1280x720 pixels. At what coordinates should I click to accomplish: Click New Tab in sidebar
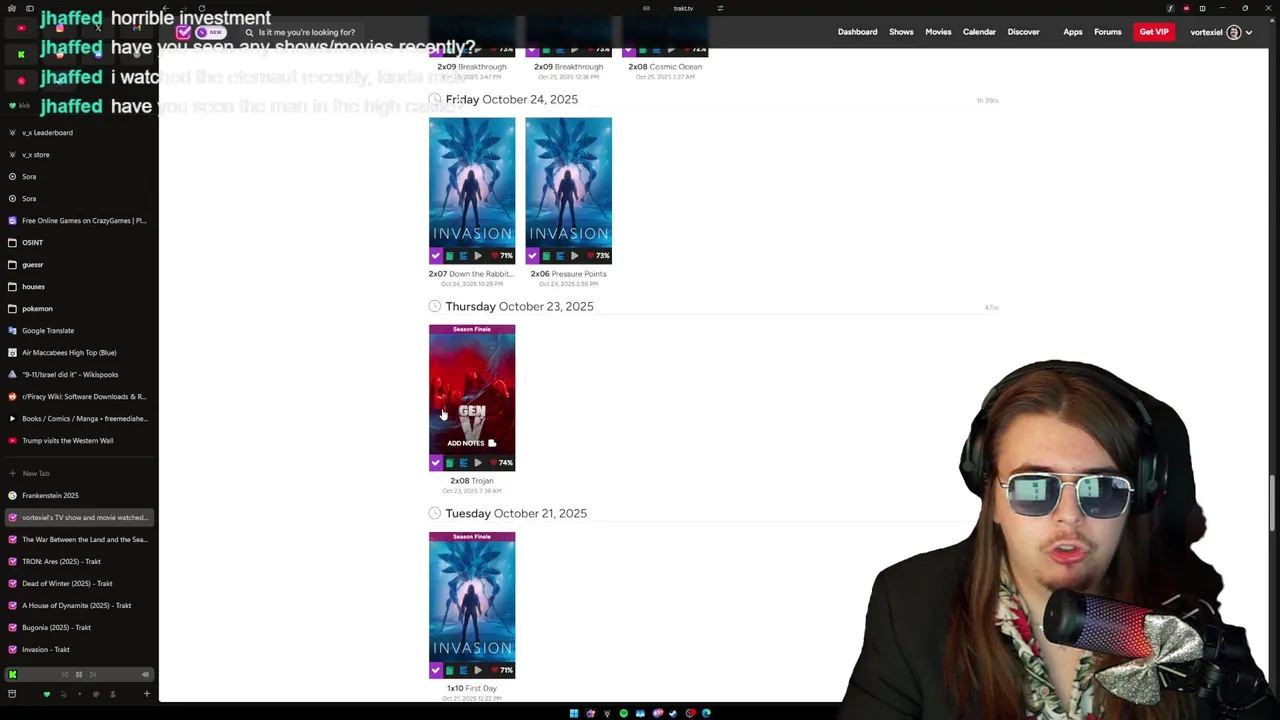click(79, 473)
